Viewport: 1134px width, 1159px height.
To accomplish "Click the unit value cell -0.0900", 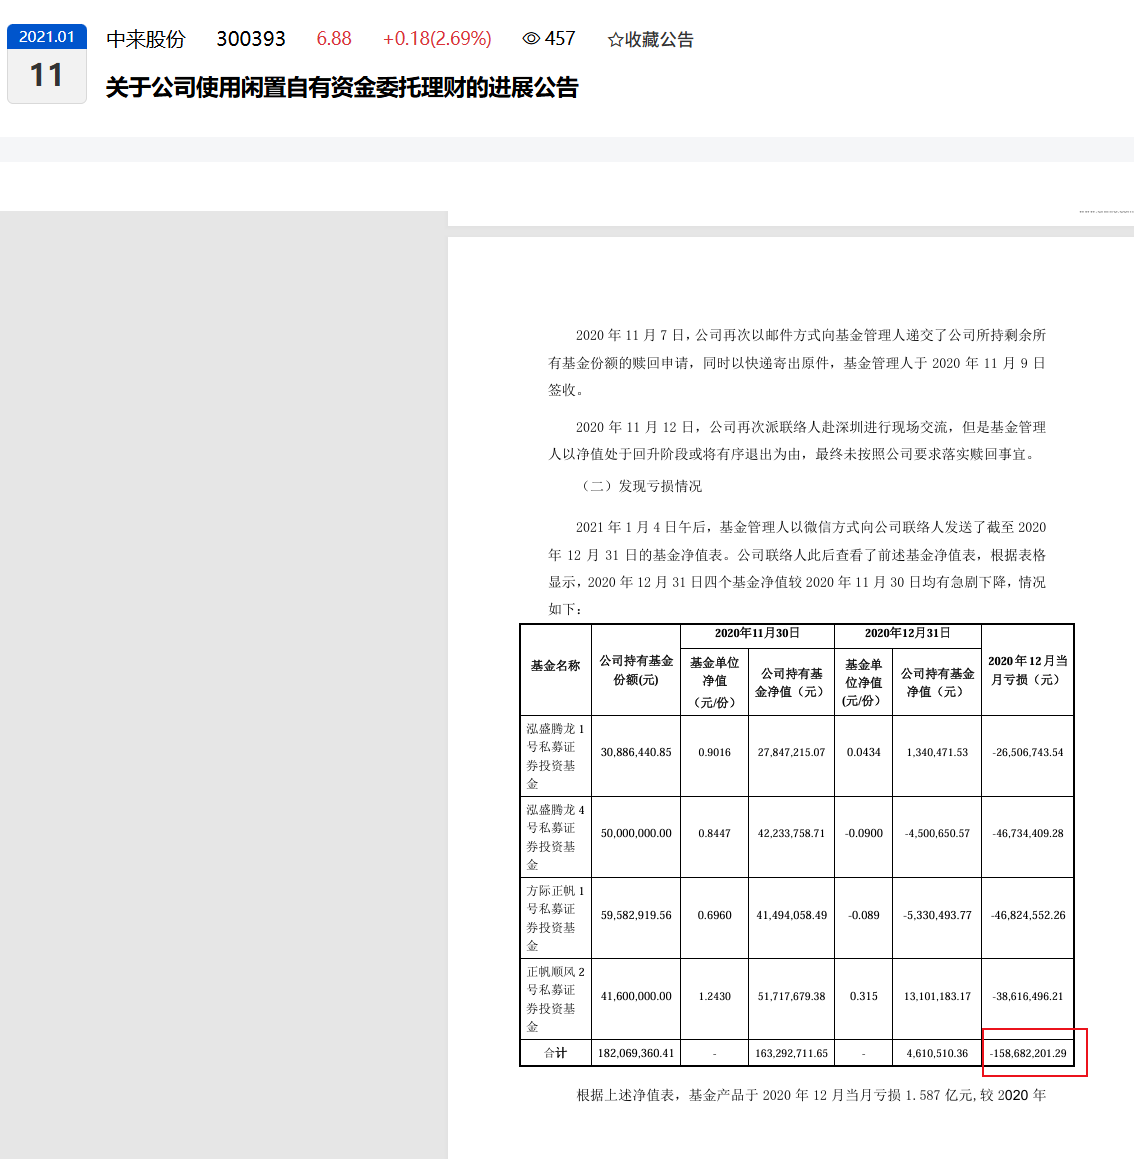I will click(x=863, y=834).
